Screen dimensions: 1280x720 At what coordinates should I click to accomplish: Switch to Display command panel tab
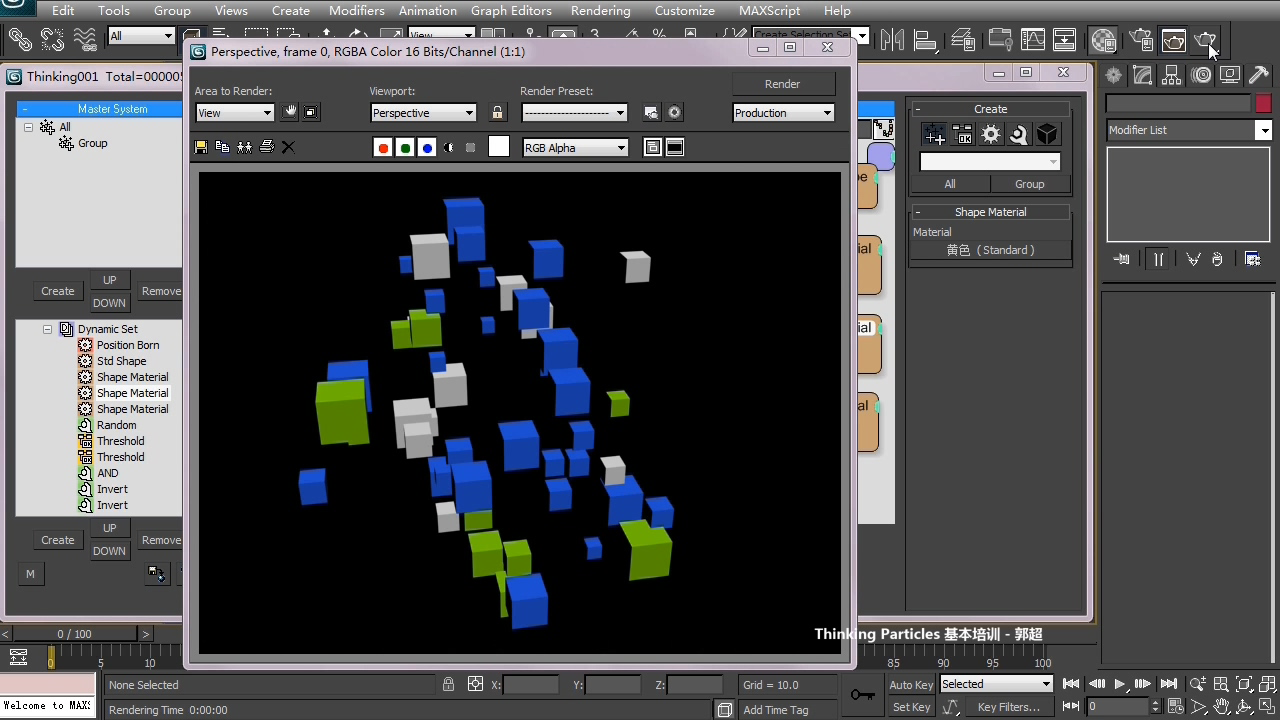click(1231, 76)
